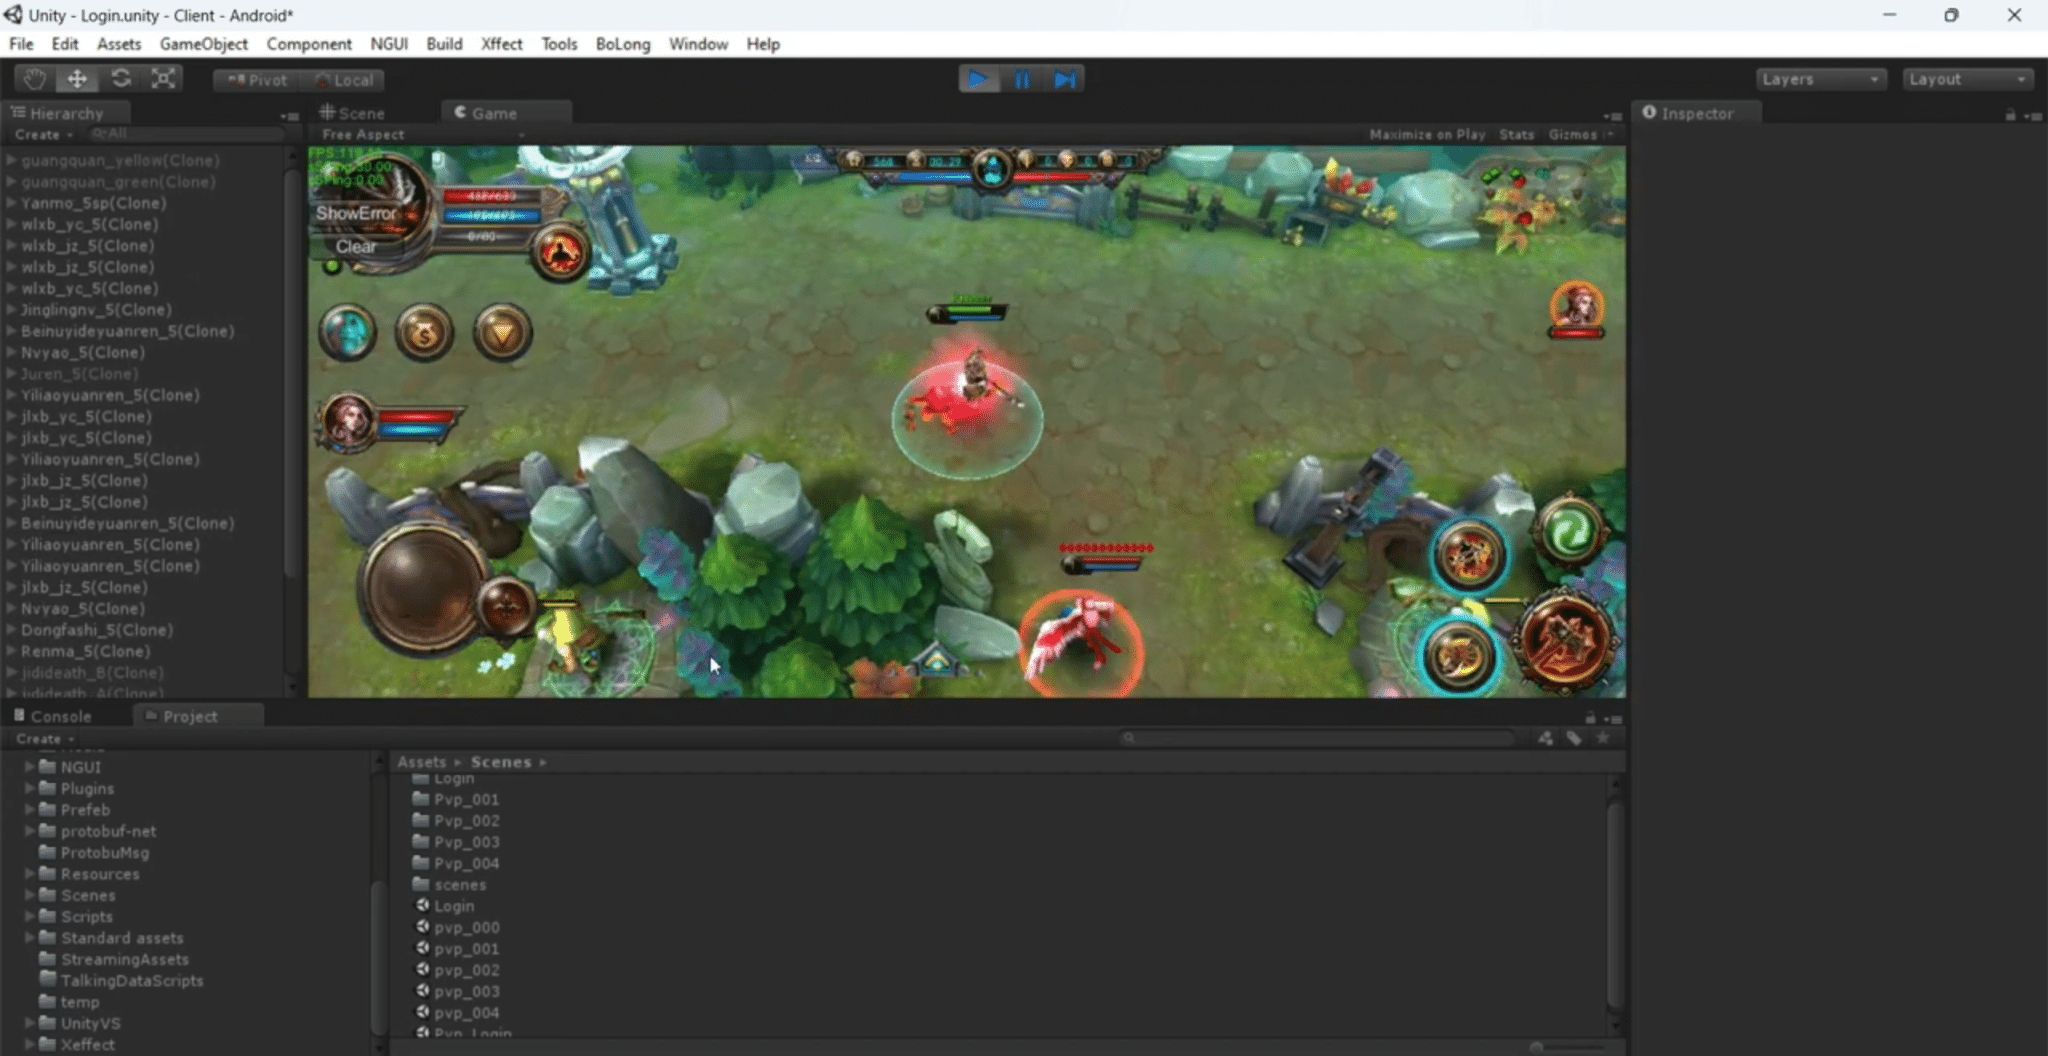Click the Pause button
Screen dimensions: 2048x1056
click(x=1022, y=79)
